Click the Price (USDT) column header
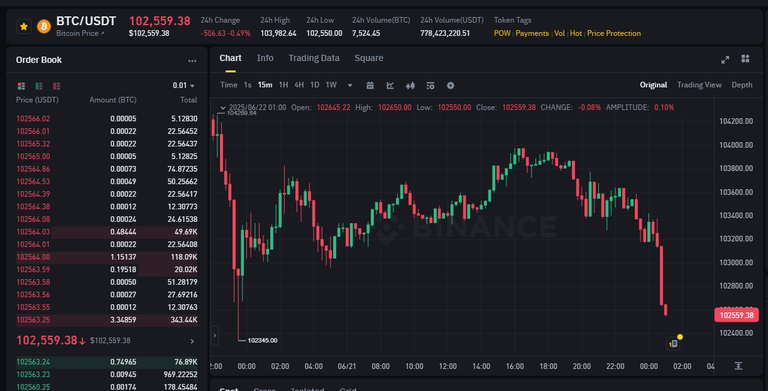 [x=37, y=100]
